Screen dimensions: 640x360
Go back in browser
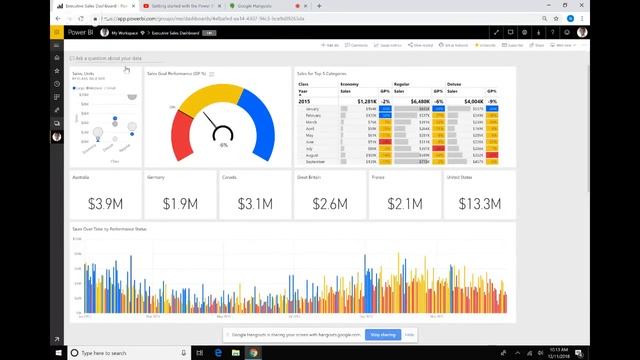(58, 19)
